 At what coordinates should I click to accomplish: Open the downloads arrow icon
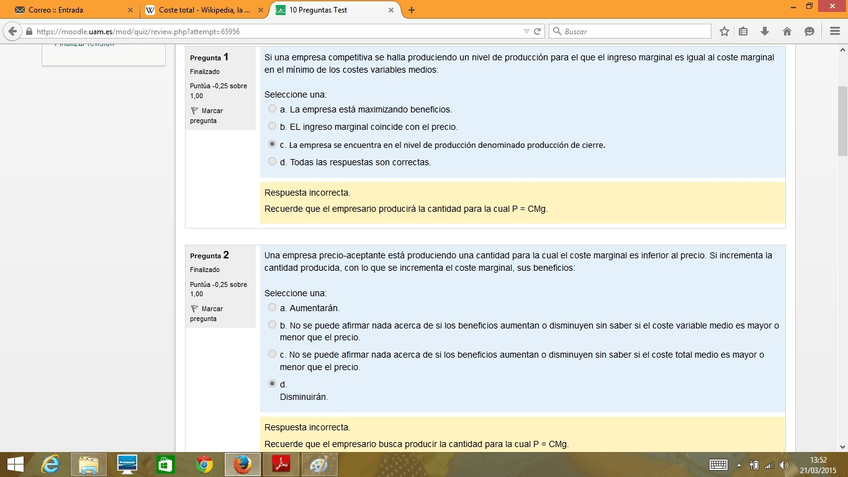pyautogui.click(x=765, y=31)
